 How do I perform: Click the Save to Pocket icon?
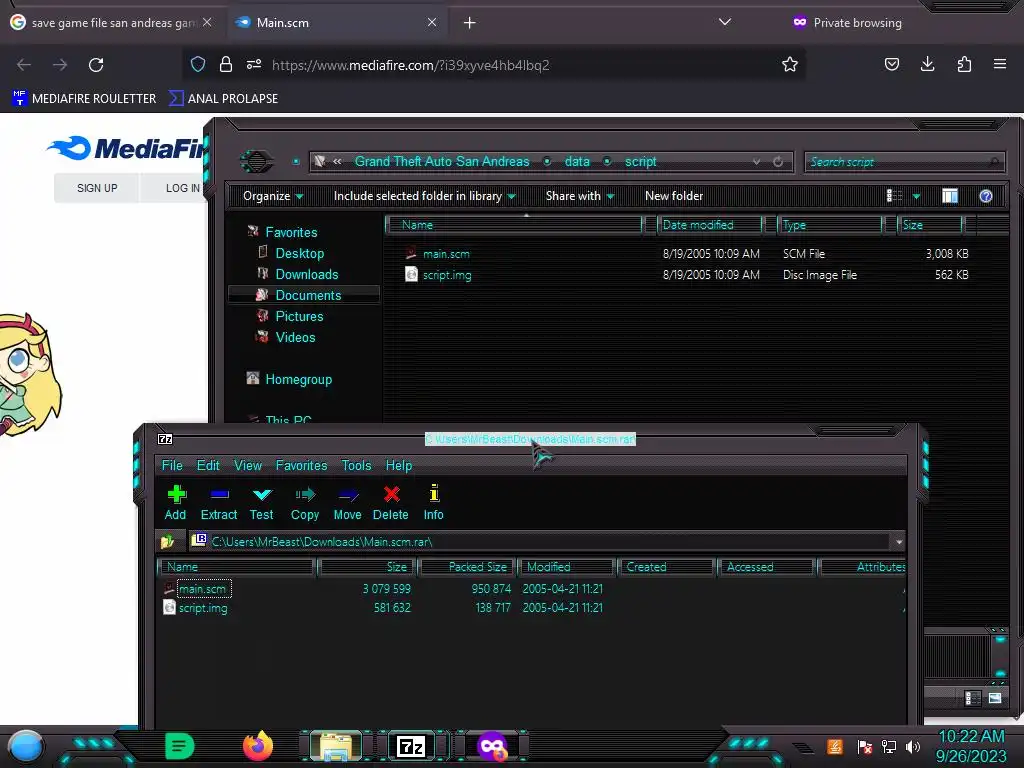[x=891, y=64]
